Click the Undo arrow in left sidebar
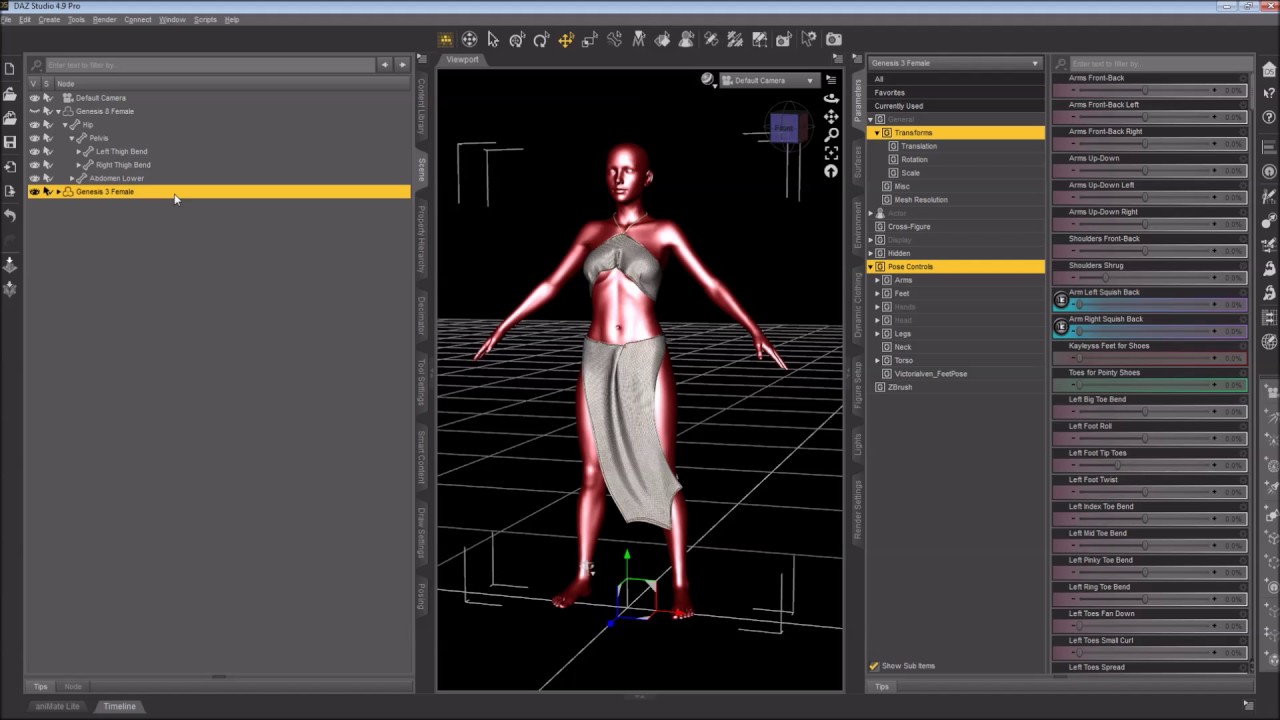 coord(10,215)
